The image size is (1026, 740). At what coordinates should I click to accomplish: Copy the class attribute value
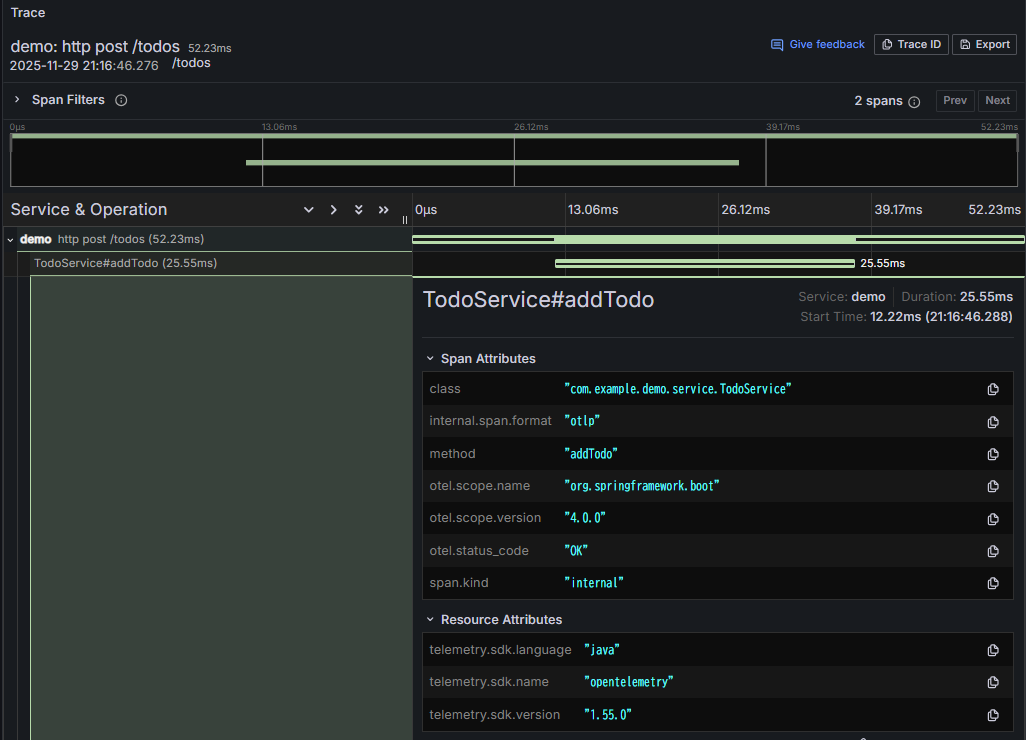tap(993, 389)
